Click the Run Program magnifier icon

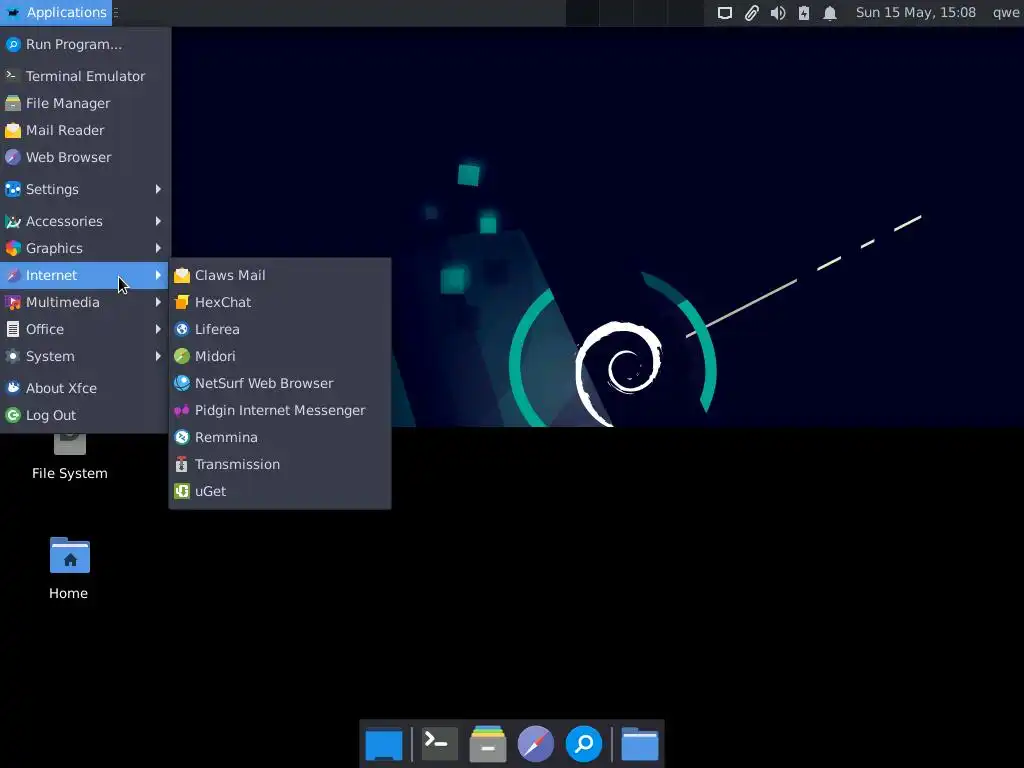[12, 44]
